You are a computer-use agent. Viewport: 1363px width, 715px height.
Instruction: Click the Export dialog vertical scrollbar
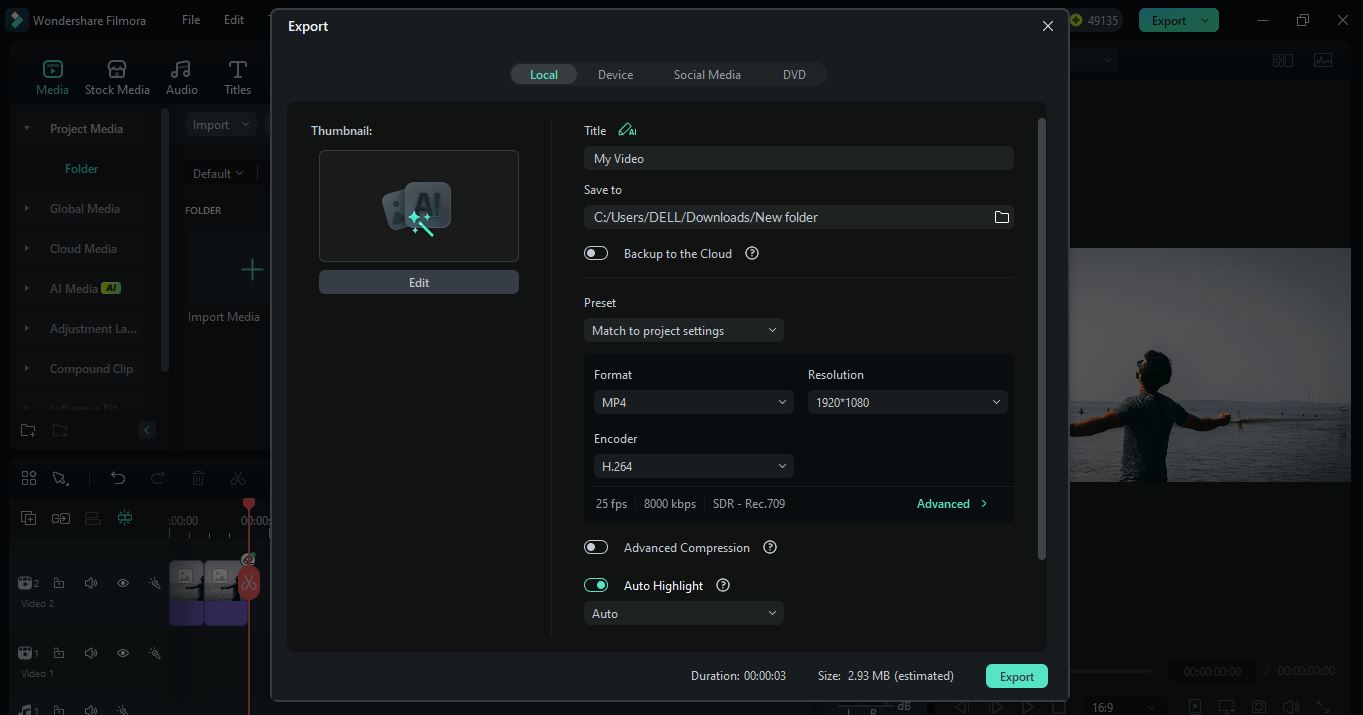point(1042,340)
